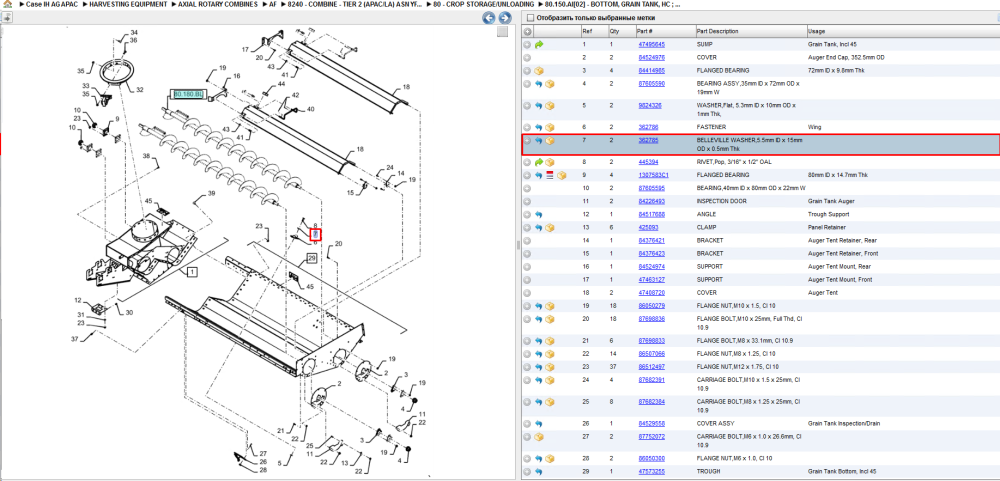Image resolution: width=1000 pixels, height=481 pixels.
Task: Sort by Usage column header
Action: pos(903,31)
